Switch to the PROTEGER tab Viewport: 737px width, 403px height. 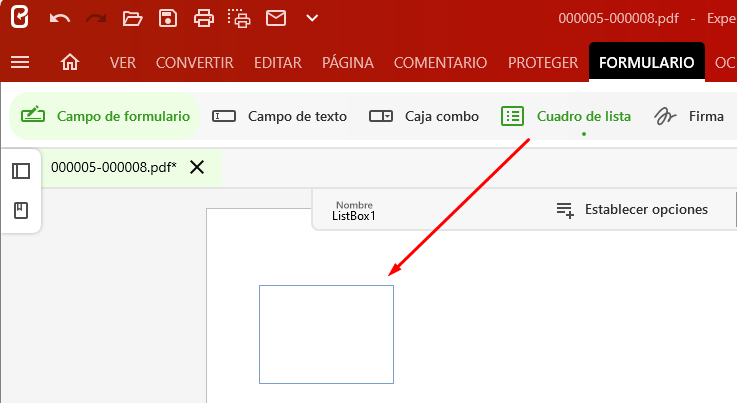(x=543, y=63)
